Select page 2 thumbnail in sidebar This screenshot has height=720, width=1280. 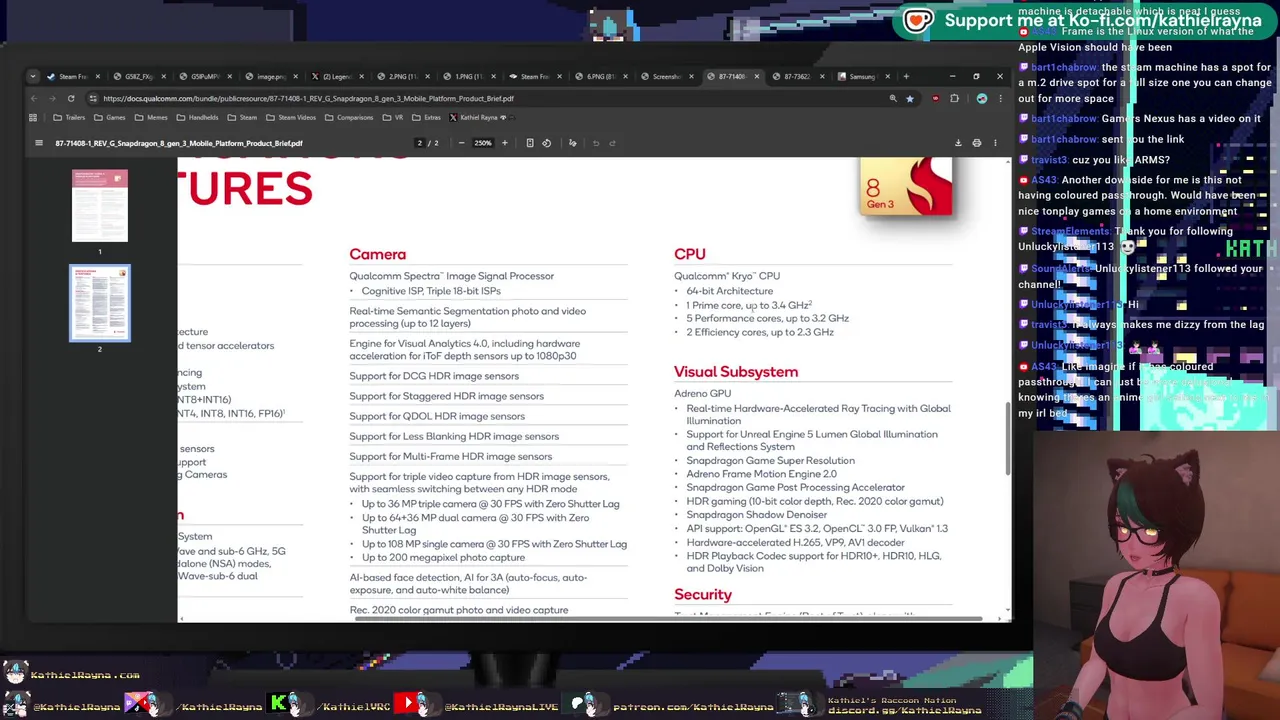pyautogui.click(x=100, y=303)
